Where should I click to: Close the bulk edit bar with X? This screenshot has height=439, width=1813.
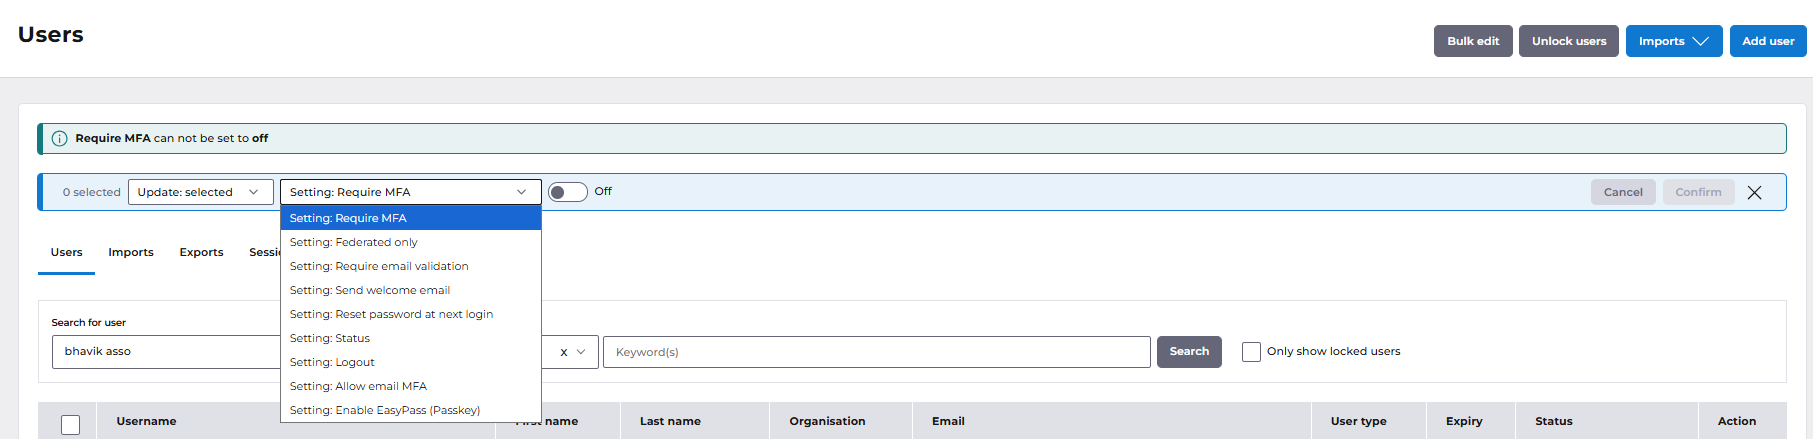1754,193
